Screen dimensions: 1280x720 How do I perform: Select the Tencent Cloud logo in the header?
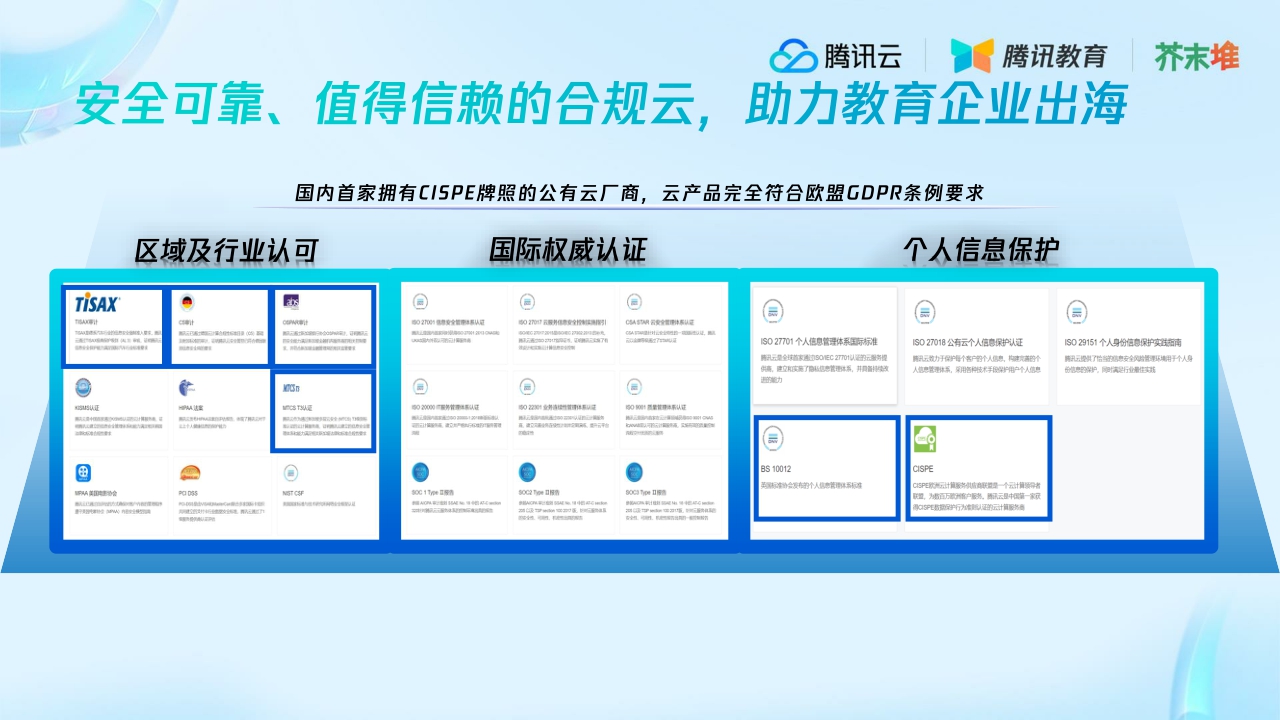point(835,57)
